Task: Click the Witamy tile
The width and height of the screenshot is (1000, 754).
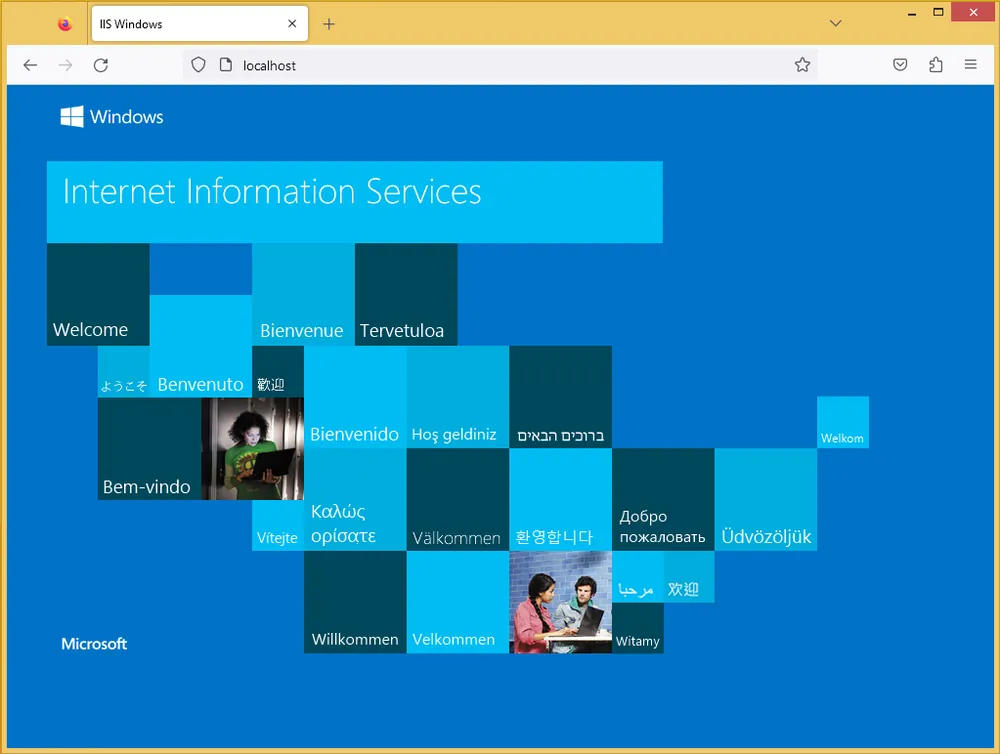Action: pos(638,628)
